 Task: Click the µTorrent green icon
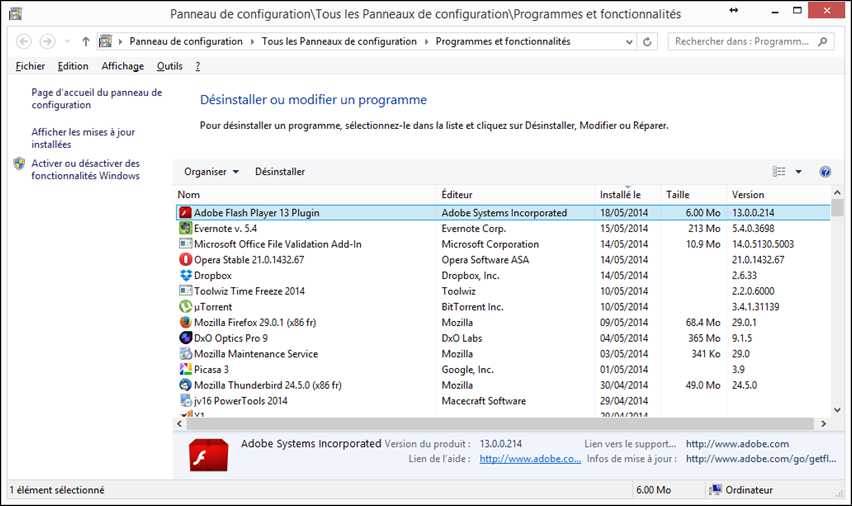click(x=186, y=307)
